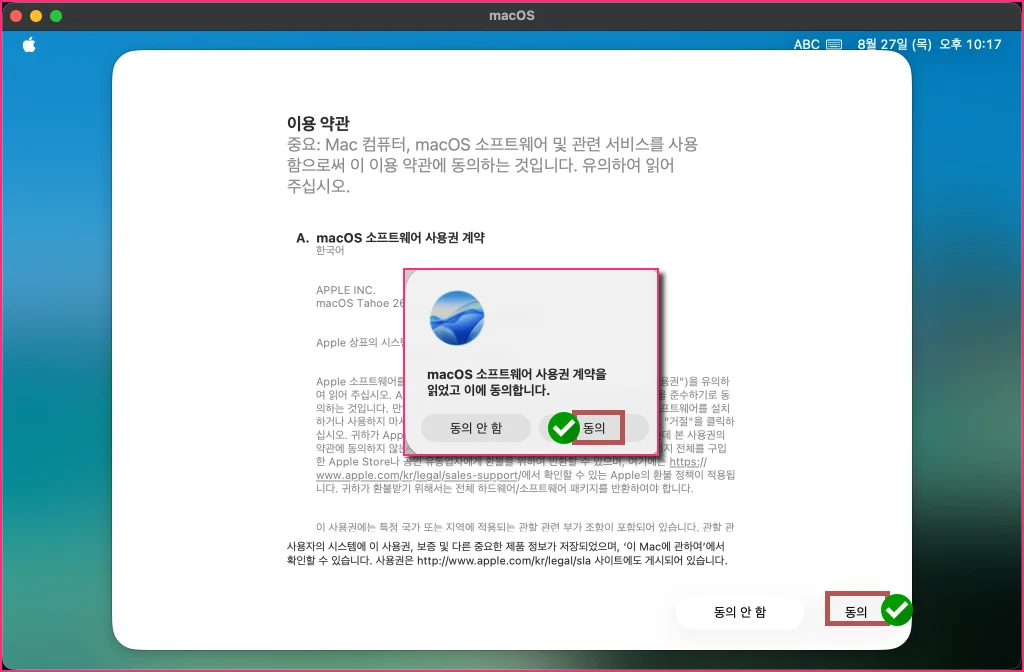The image size is (1024, 672).
Task: Click the date 8월 27일 (목) in menu bar
Action: click(894, 44)
